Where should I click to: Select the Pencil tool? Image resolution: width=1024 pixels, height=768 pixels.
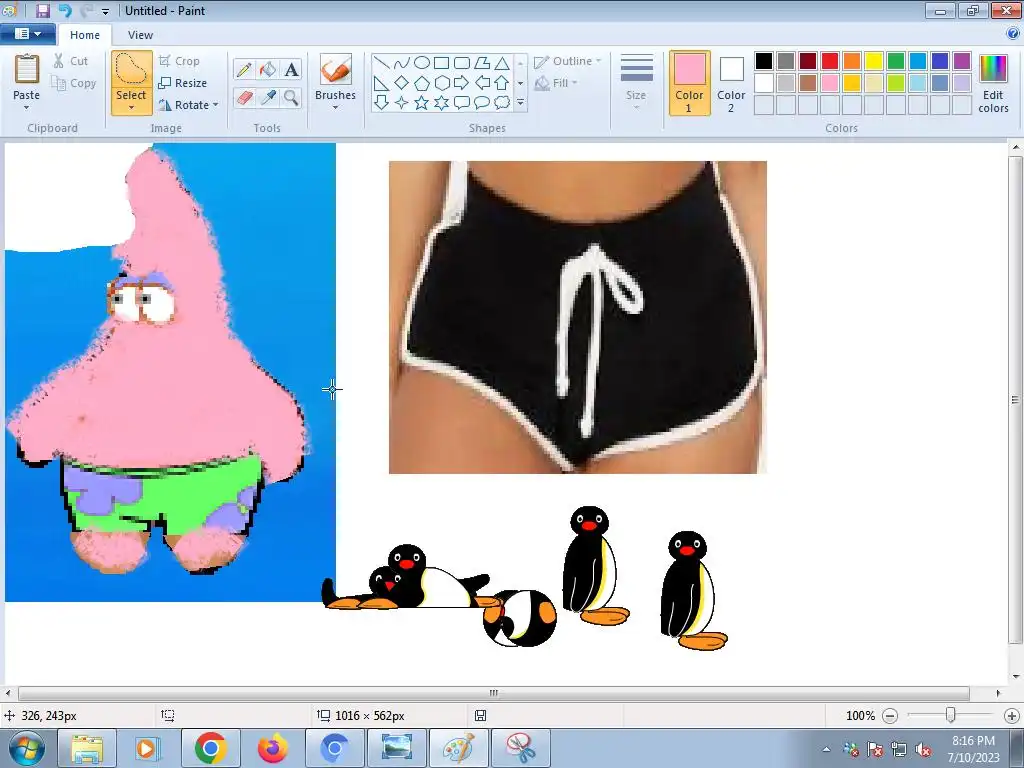coord(244,69)
